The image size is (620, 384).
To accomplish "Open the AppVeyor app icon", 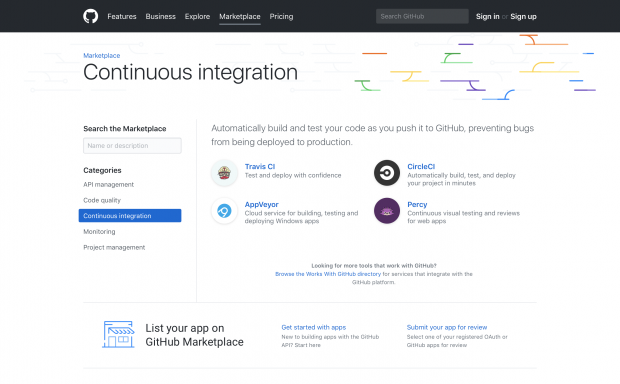I will [x=224, y=211].
